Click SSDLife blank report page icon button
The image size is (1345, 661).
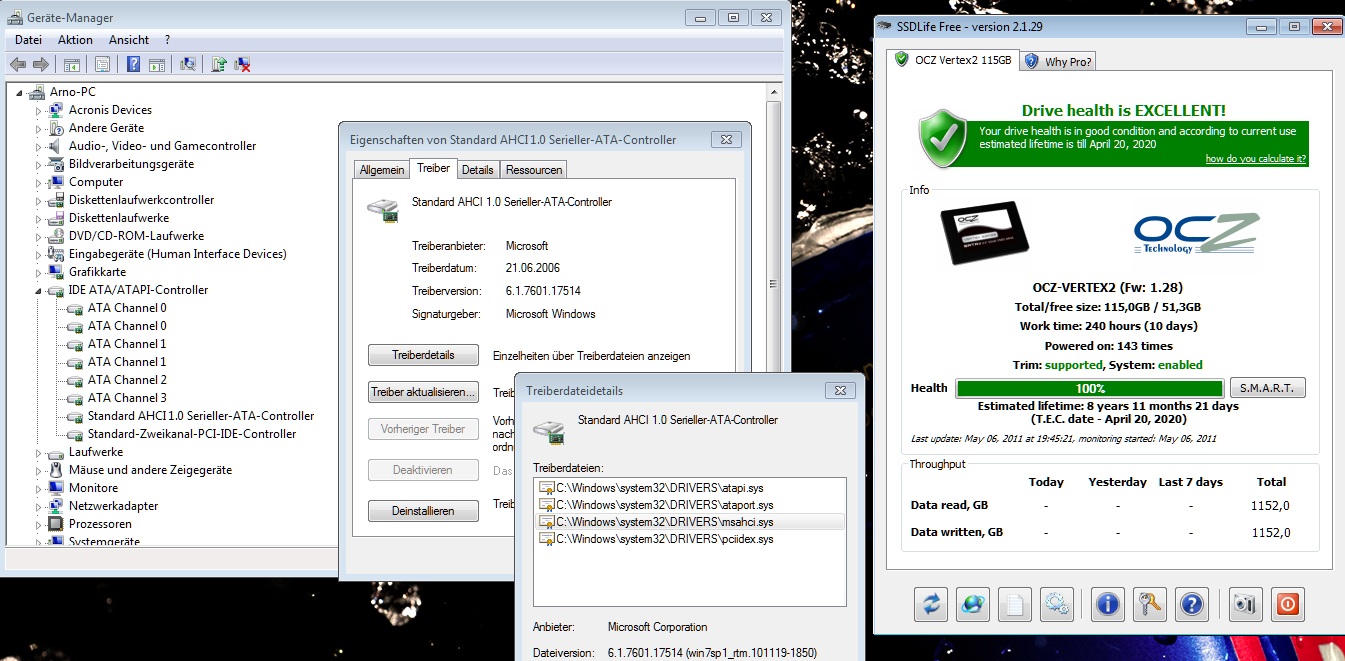(x=1014, y=604)
